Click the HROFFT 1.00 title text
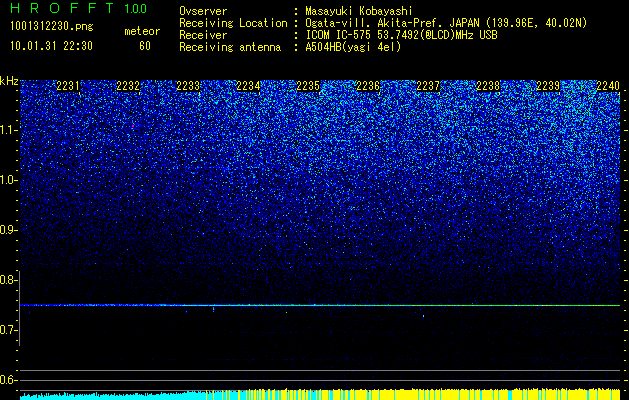629x400 pixels. click(x=79, y=8)
